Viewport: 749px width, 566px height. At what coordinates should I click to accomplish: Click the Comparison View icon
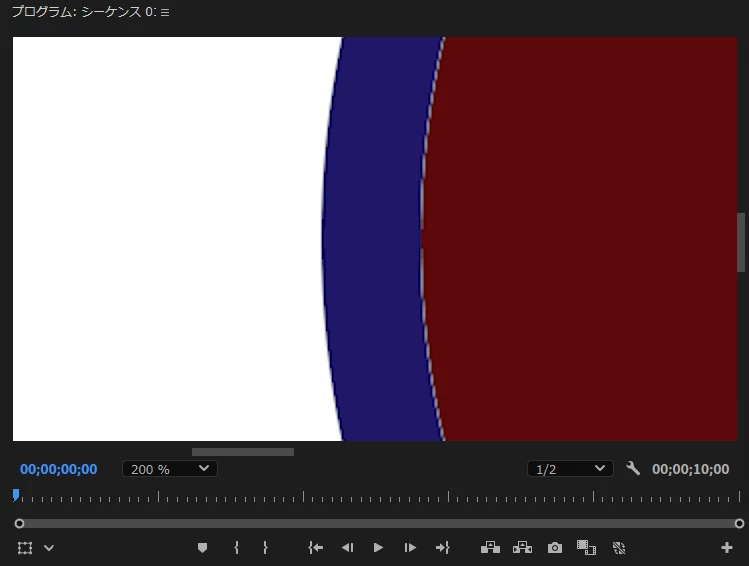(586, 548)
